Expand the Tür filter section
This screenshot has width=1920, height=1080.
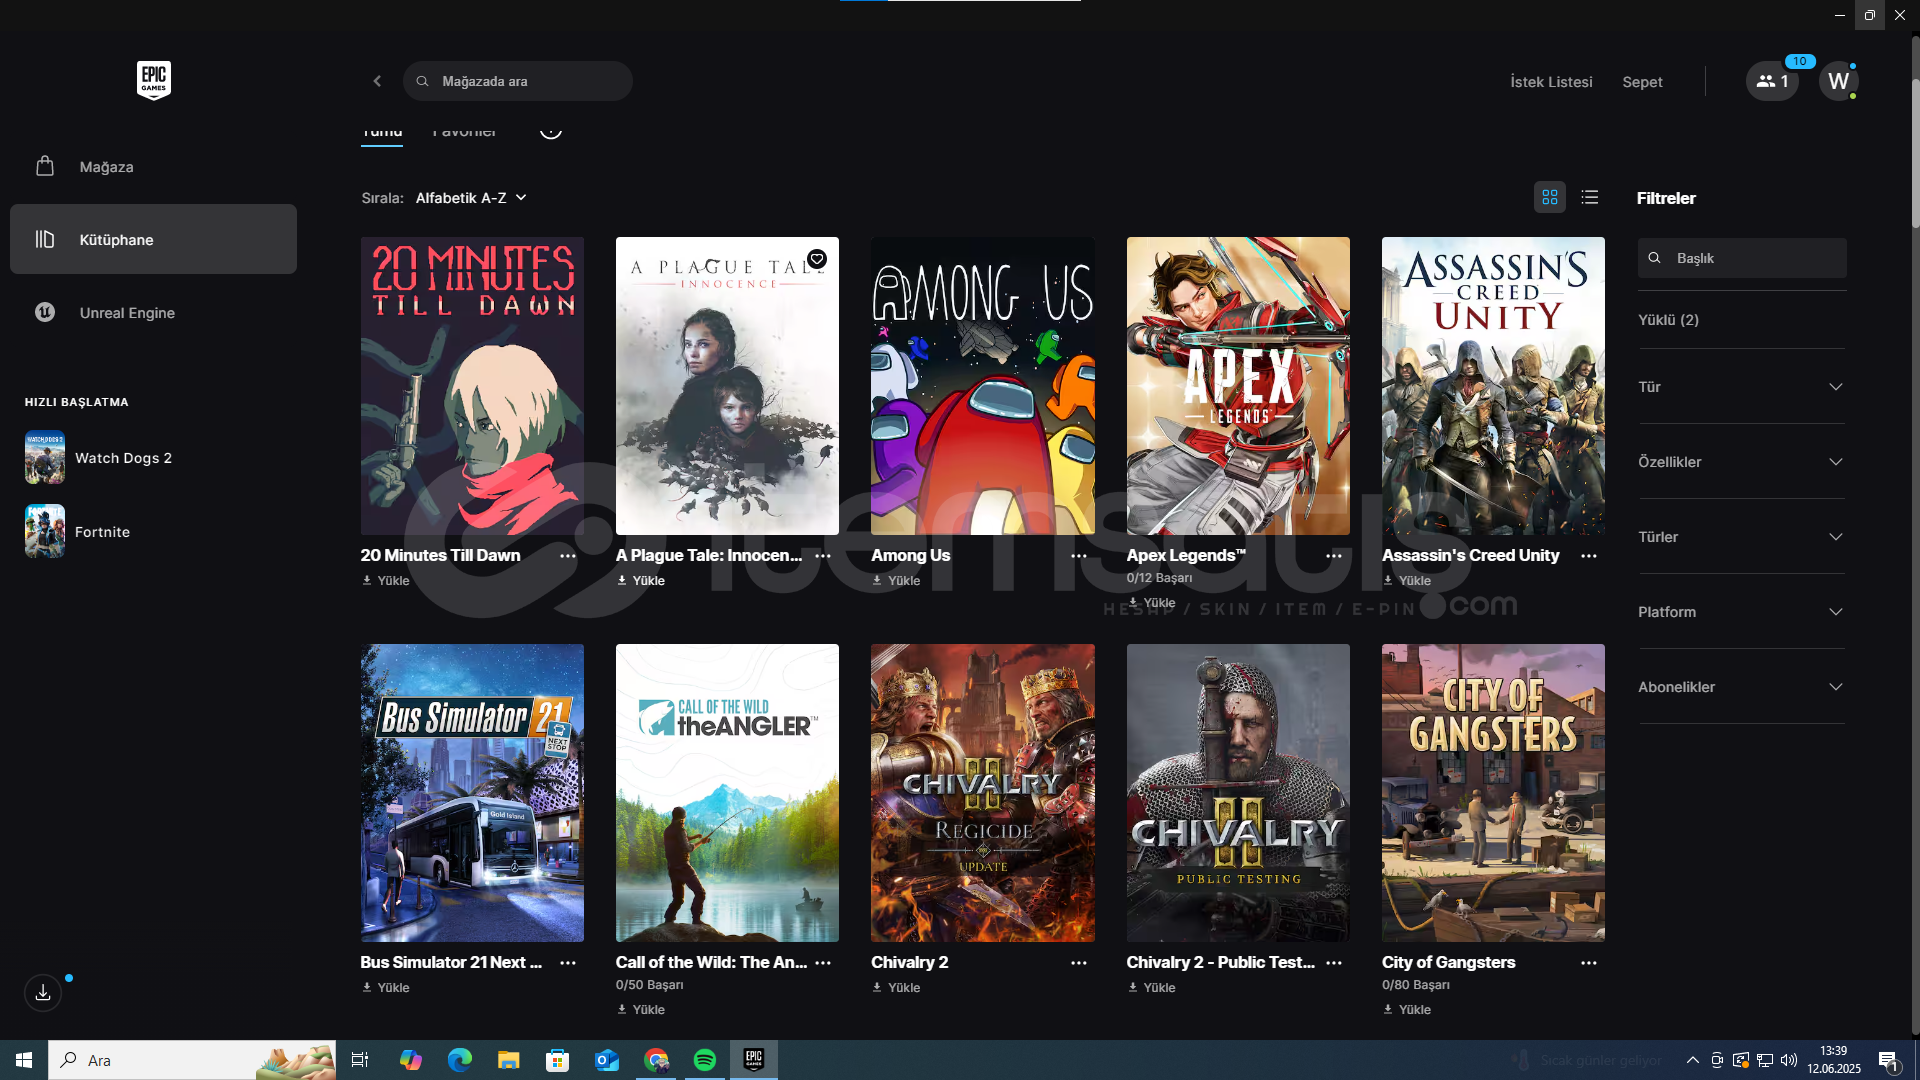[x=1741, y=387]
